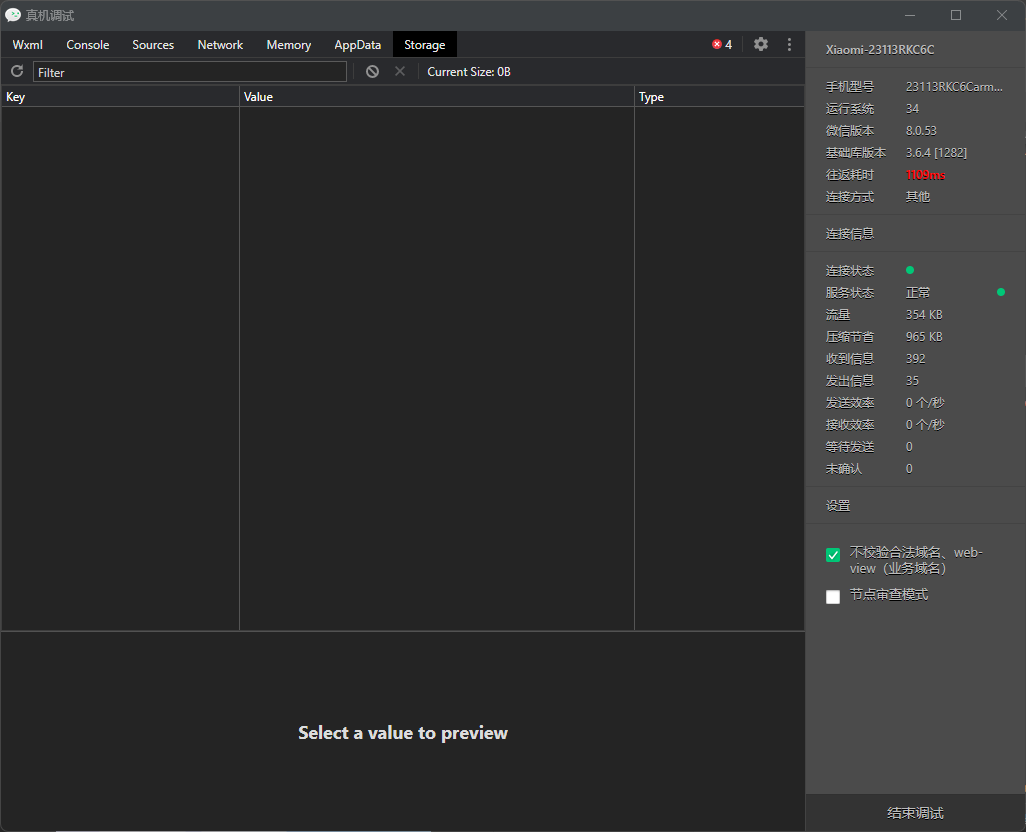Enable 节点审查模式 checkbox

coord(833,597)
